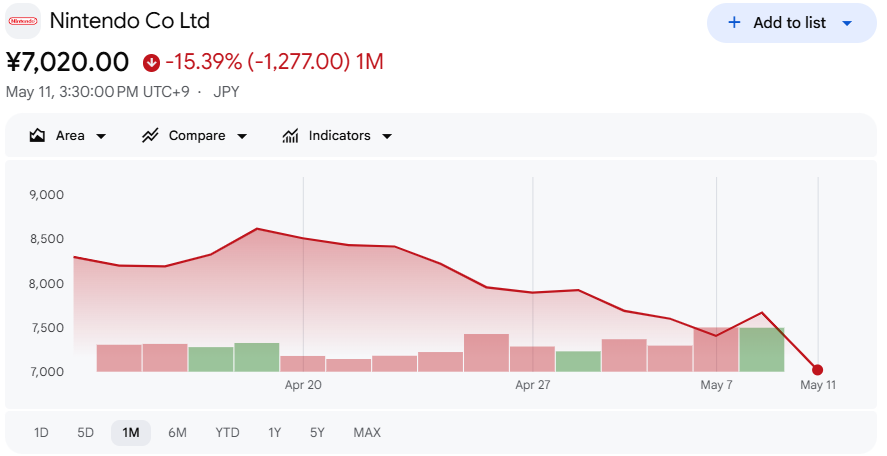Click the Apr 27 date label
The image size is (887, 456).
pyautogui.click(x=532, y=385)
